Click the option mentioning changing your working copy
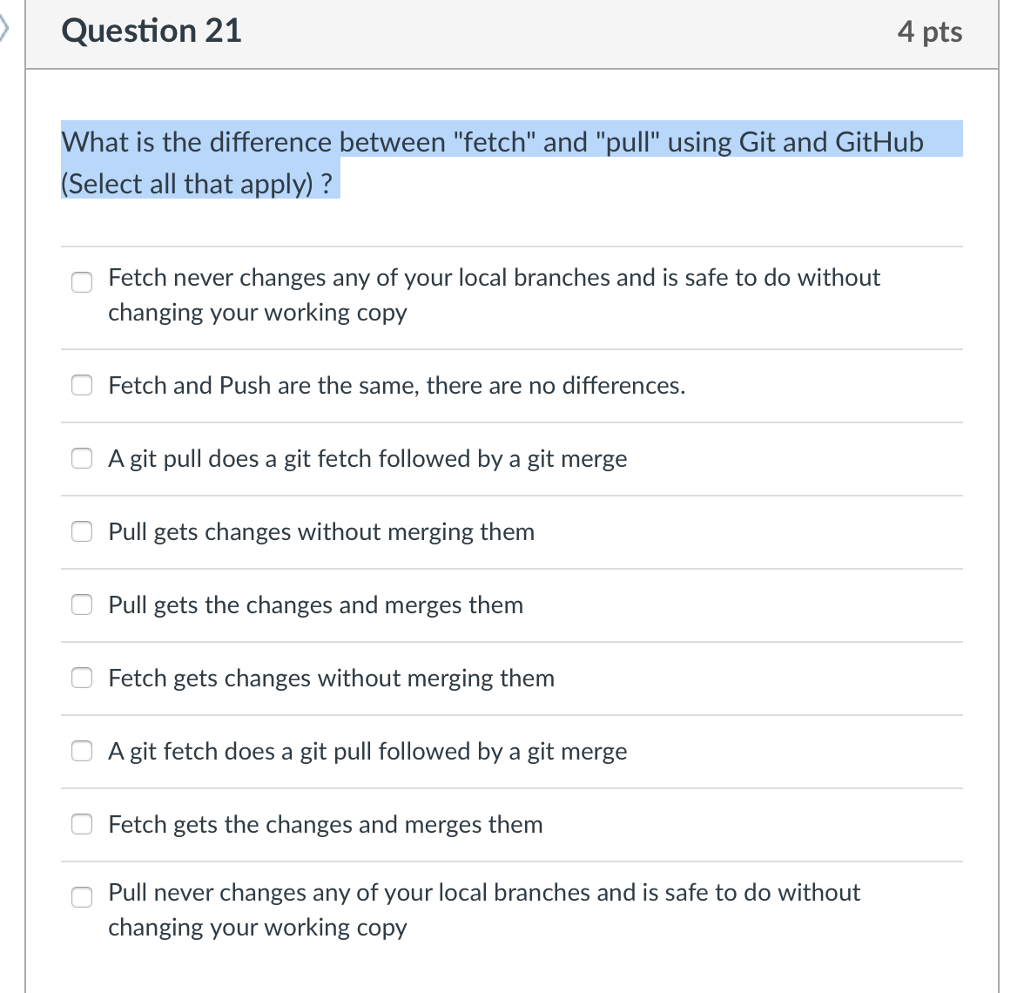1024x993 pixels. (x=495, y=294)
